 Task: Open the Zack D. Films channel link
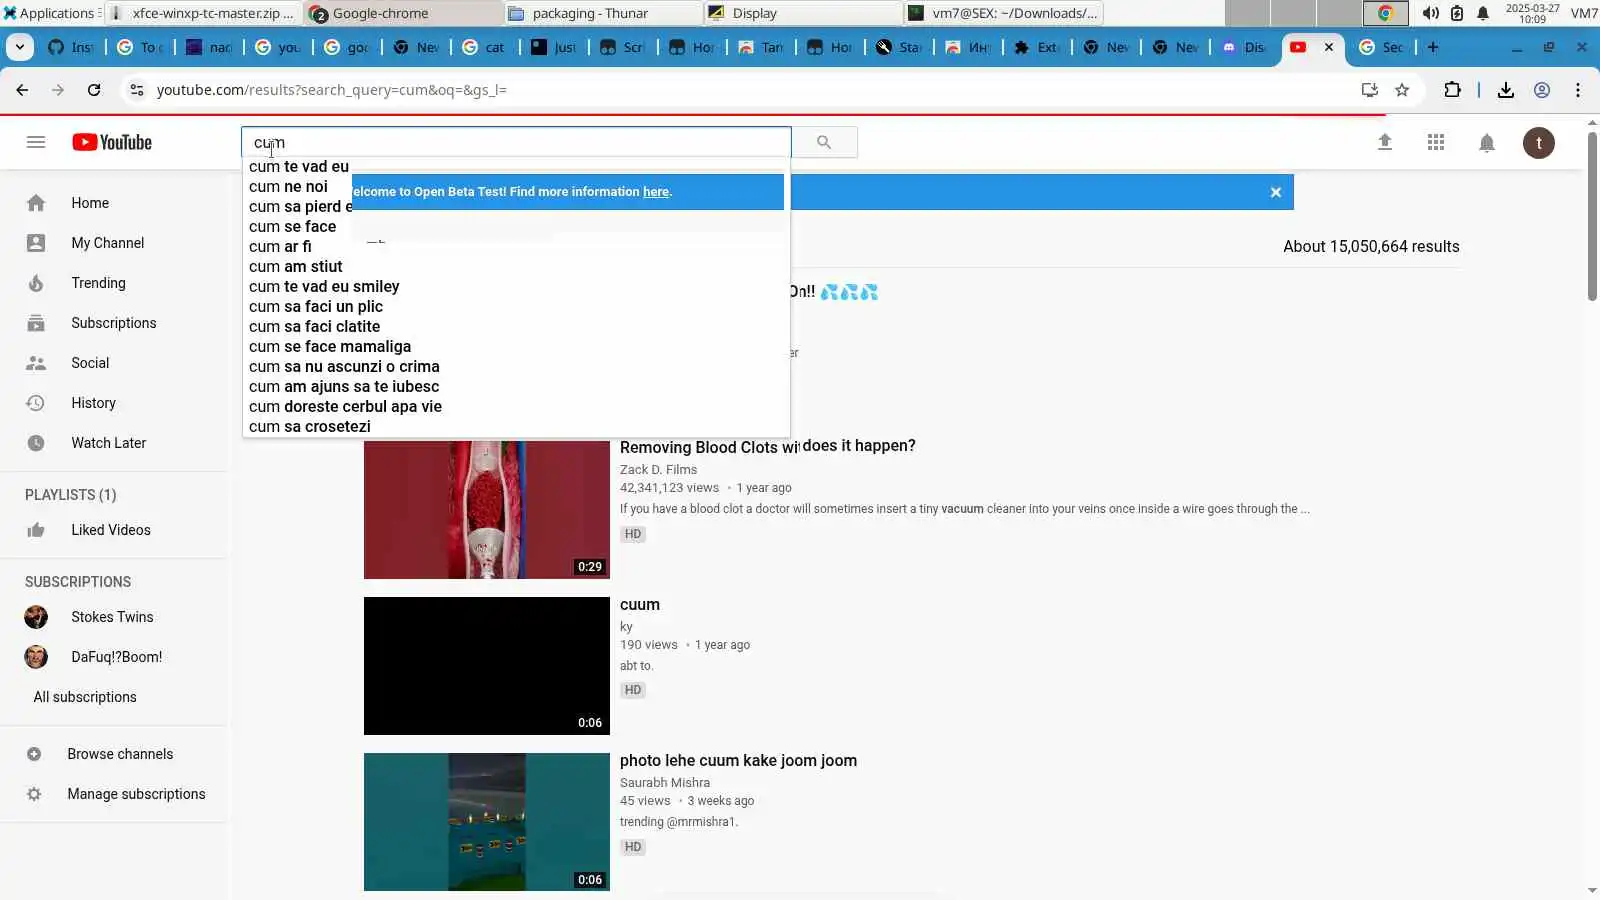658,470
